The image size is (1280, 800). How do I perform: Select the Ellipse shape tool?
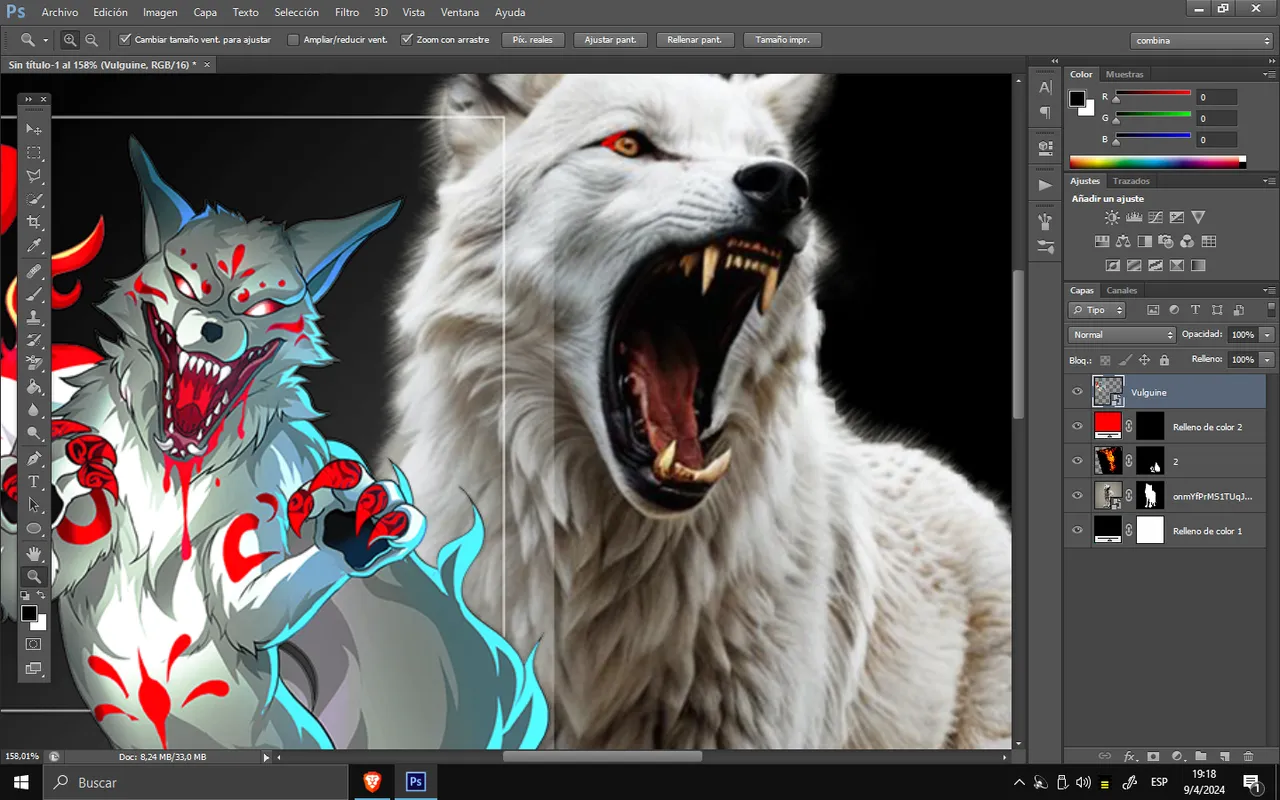click(34, 528)
